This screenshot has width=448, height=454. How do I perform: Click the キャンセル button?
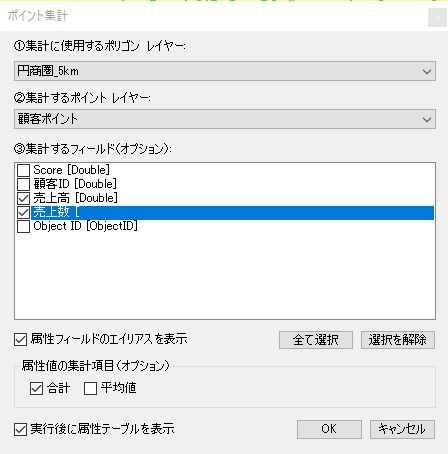tap(402, 429)
